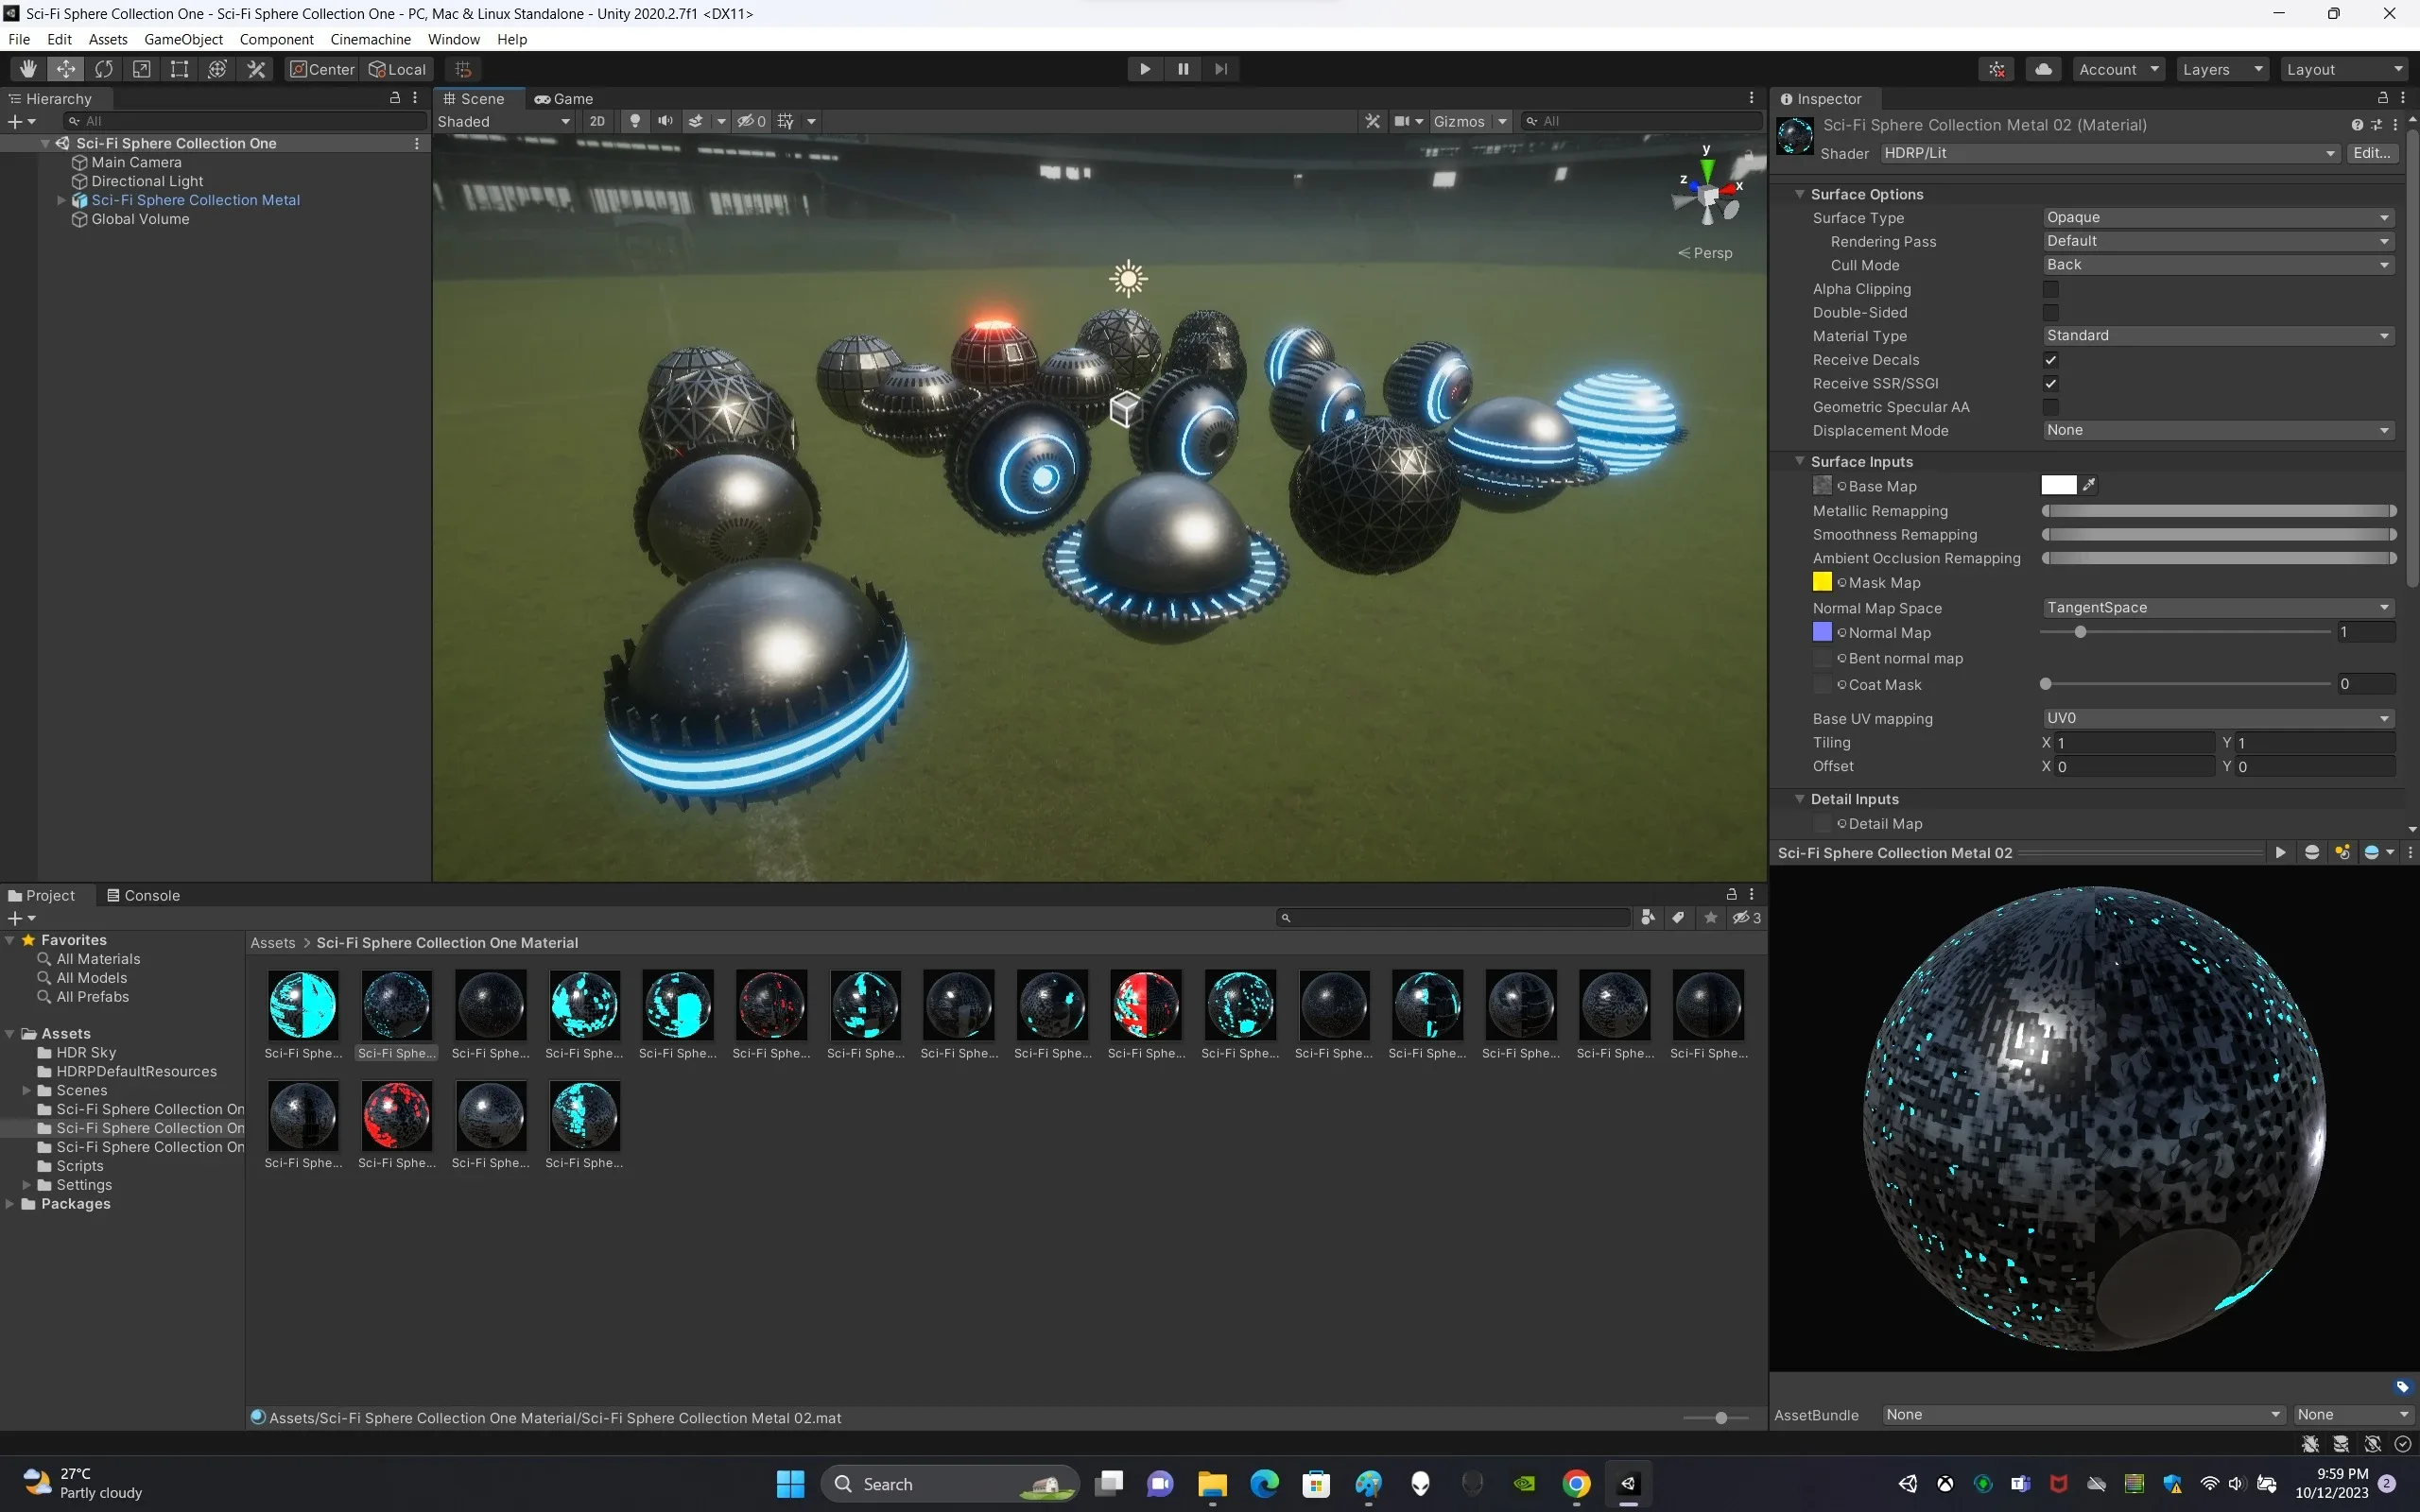
Task: Select the Rotate tool
Action: click(104, 69)
